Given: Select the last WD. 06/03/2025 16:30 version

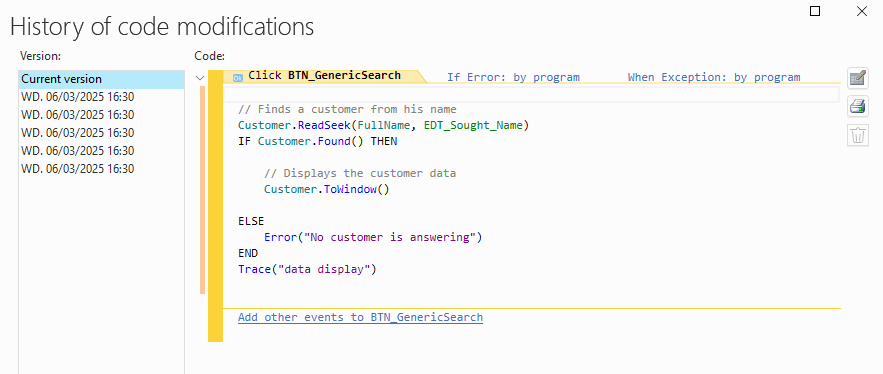Looking at the screenshot, I should [101, 169].
